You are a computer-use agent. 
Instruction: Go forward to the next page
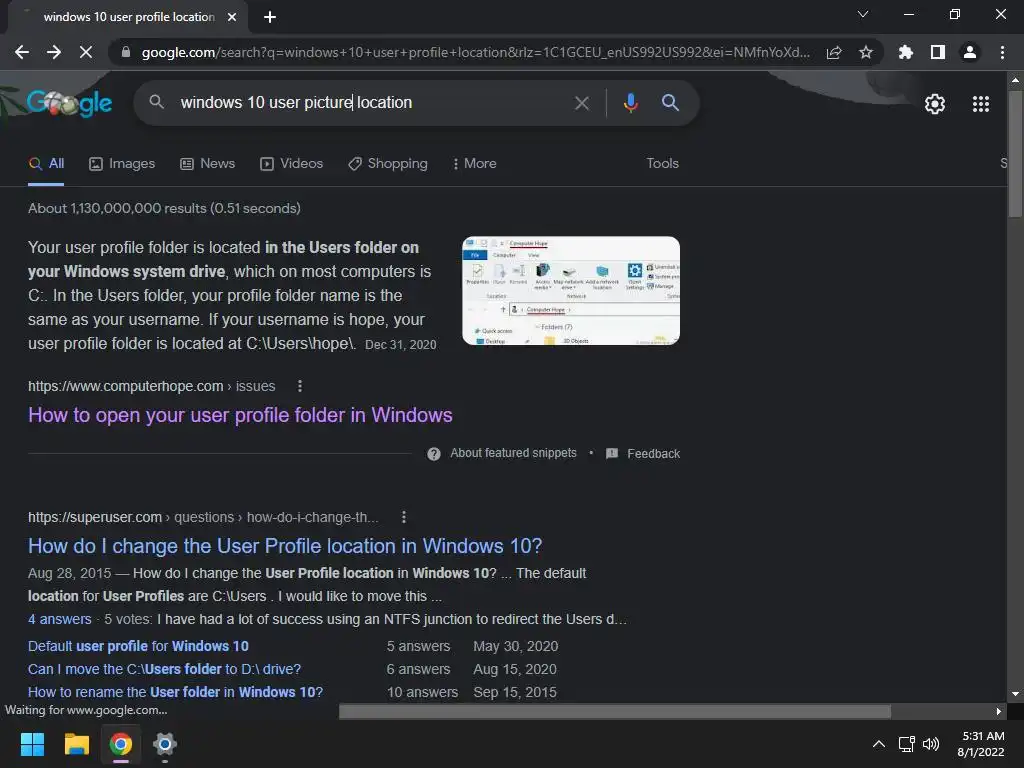[x=54, y=52]
